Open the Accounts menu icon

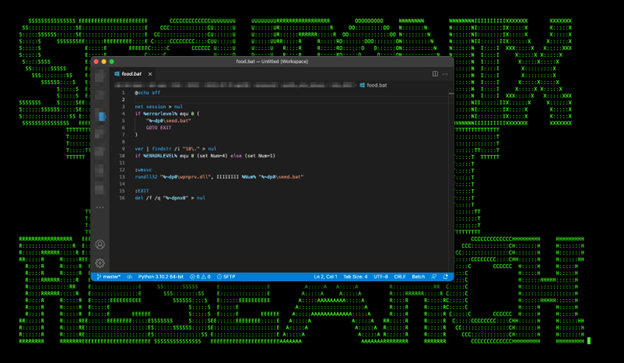pos(100,244)
